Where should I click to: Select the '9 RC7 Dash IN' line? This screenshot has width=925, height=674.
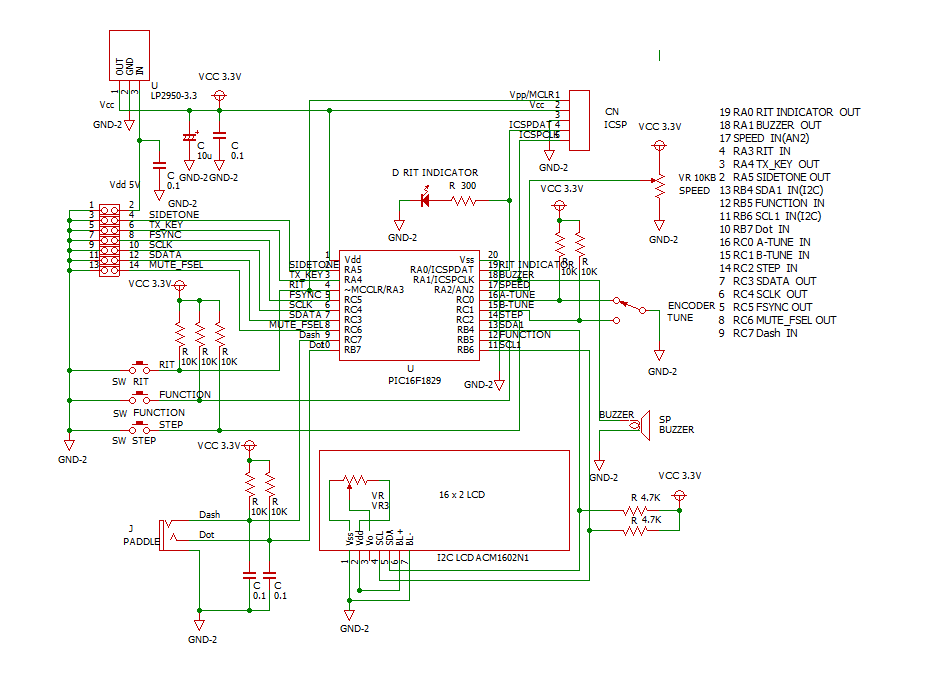coord(759,333)
